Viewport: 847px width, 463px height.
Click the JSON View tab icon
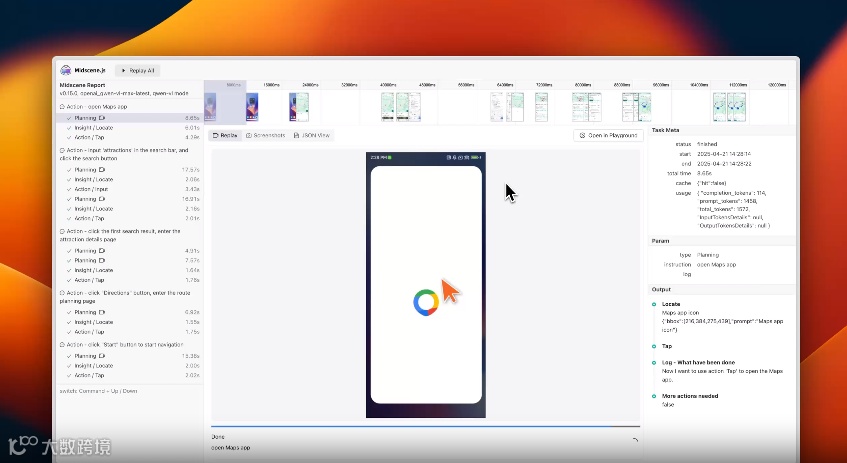coord(297,136)
